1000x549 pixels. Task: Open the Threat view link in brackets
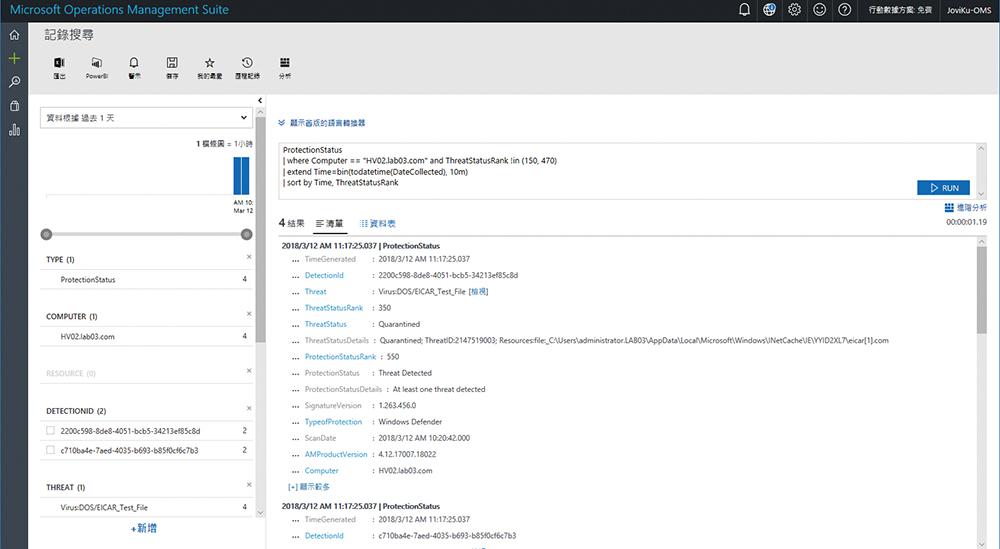point(478,291)
